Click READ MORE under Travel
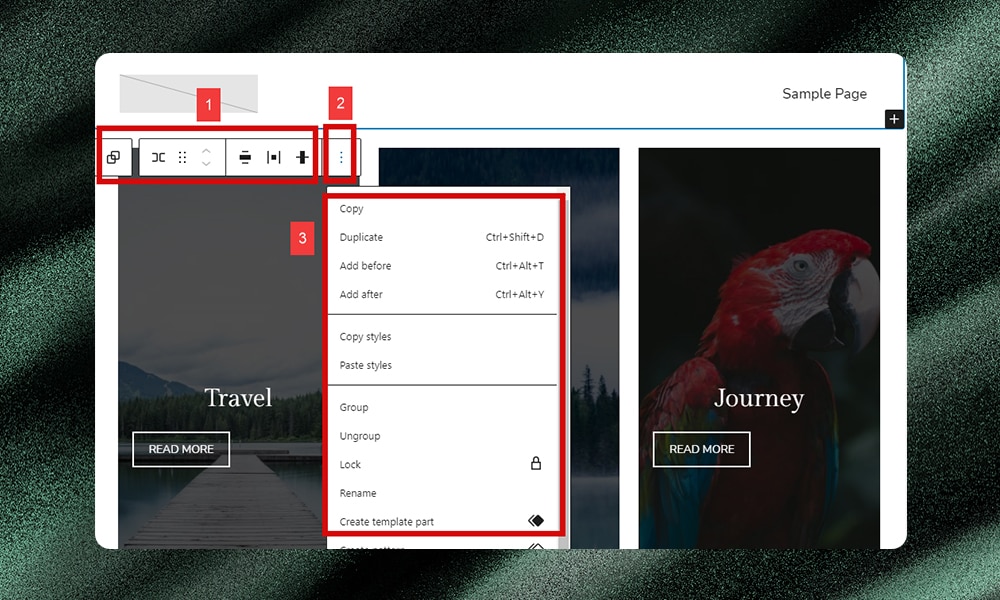The width and height of the screenshot is (1000, 600). click(x=181, y=449)
